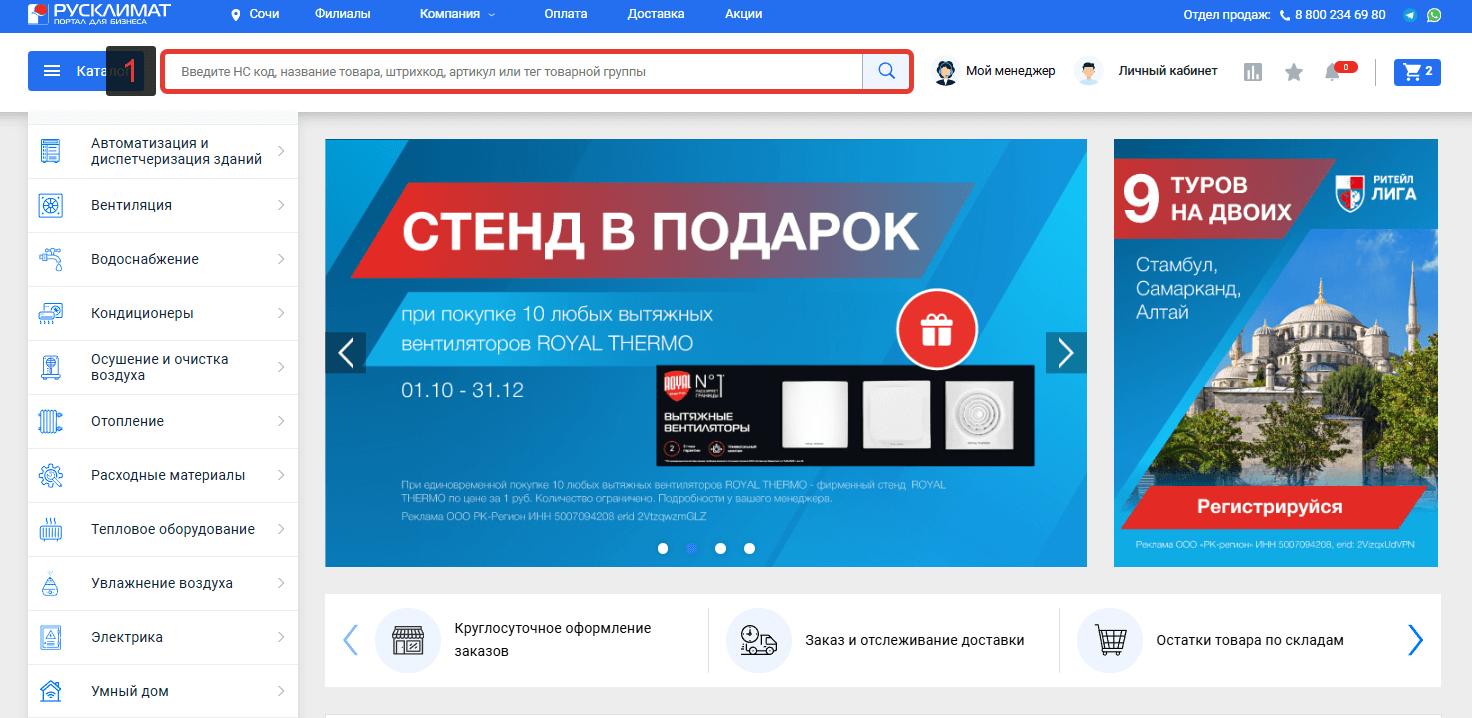Open the 9 туров на двоих banner
The image size is (1472, 718).
1276,353
